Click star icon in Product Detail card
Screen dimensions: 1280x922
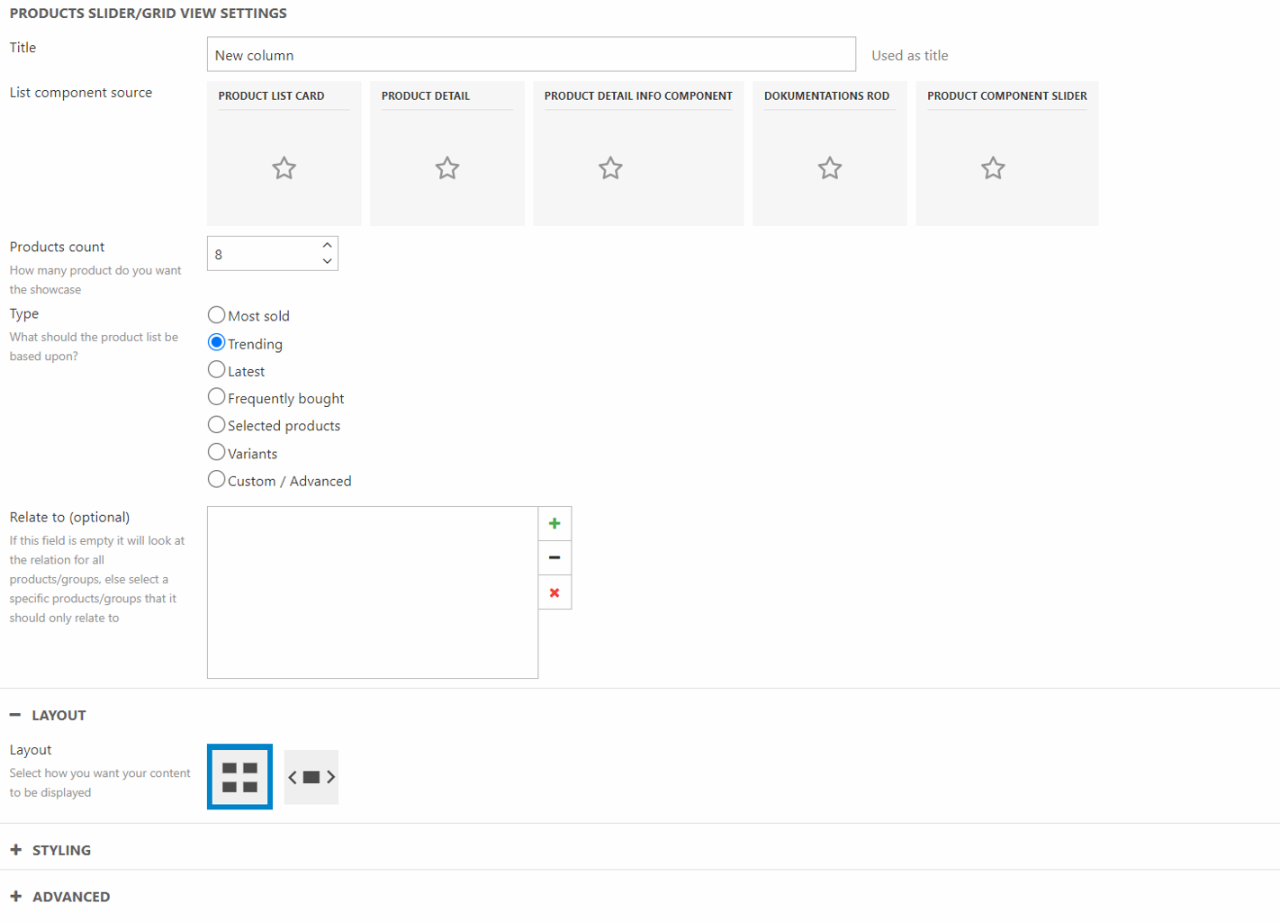447,168
